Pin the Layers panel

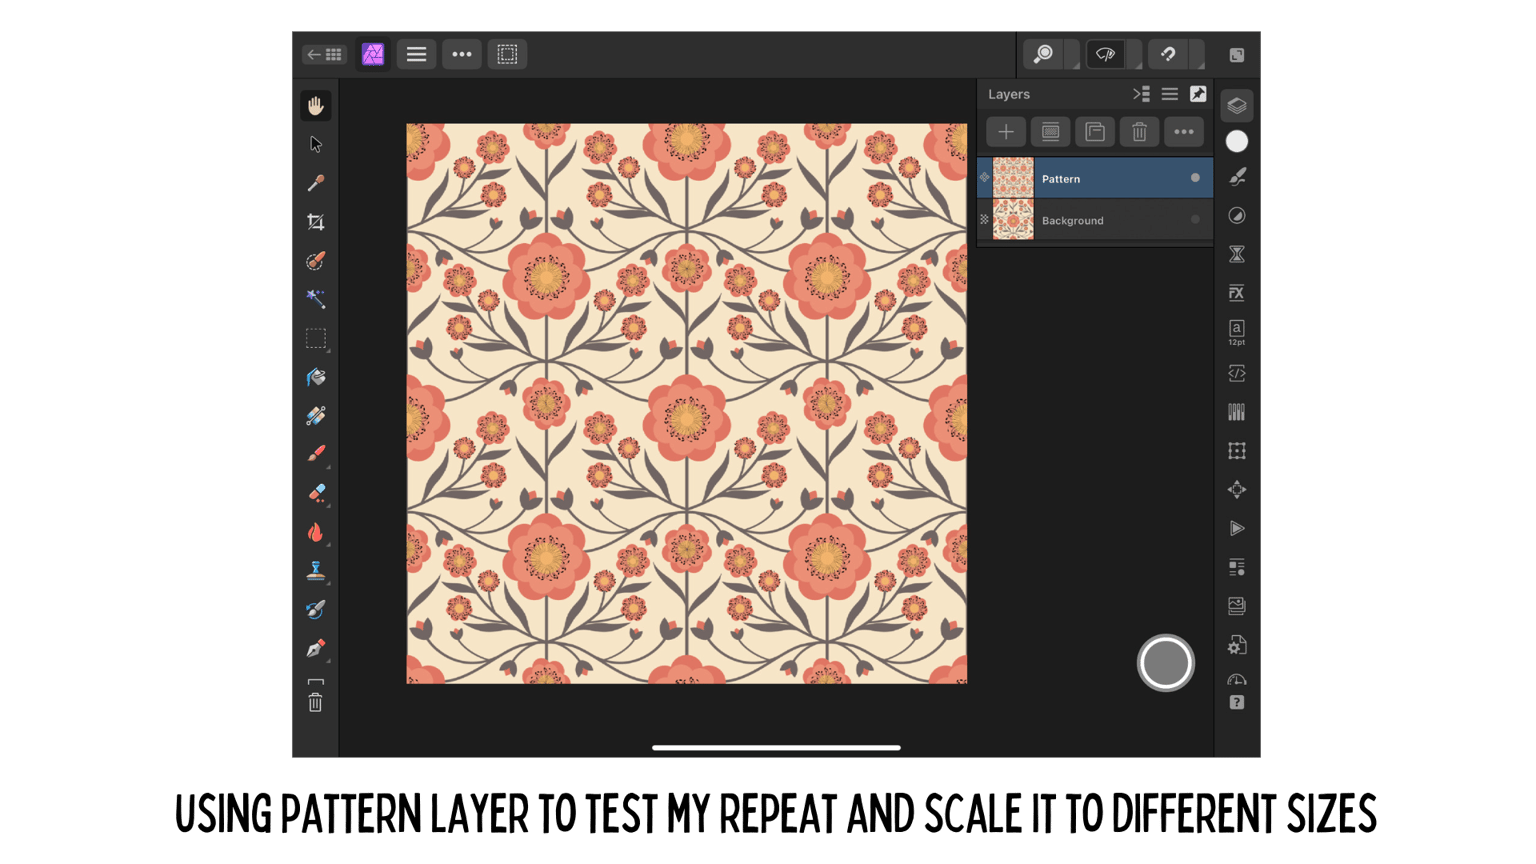click(1198, 94)
